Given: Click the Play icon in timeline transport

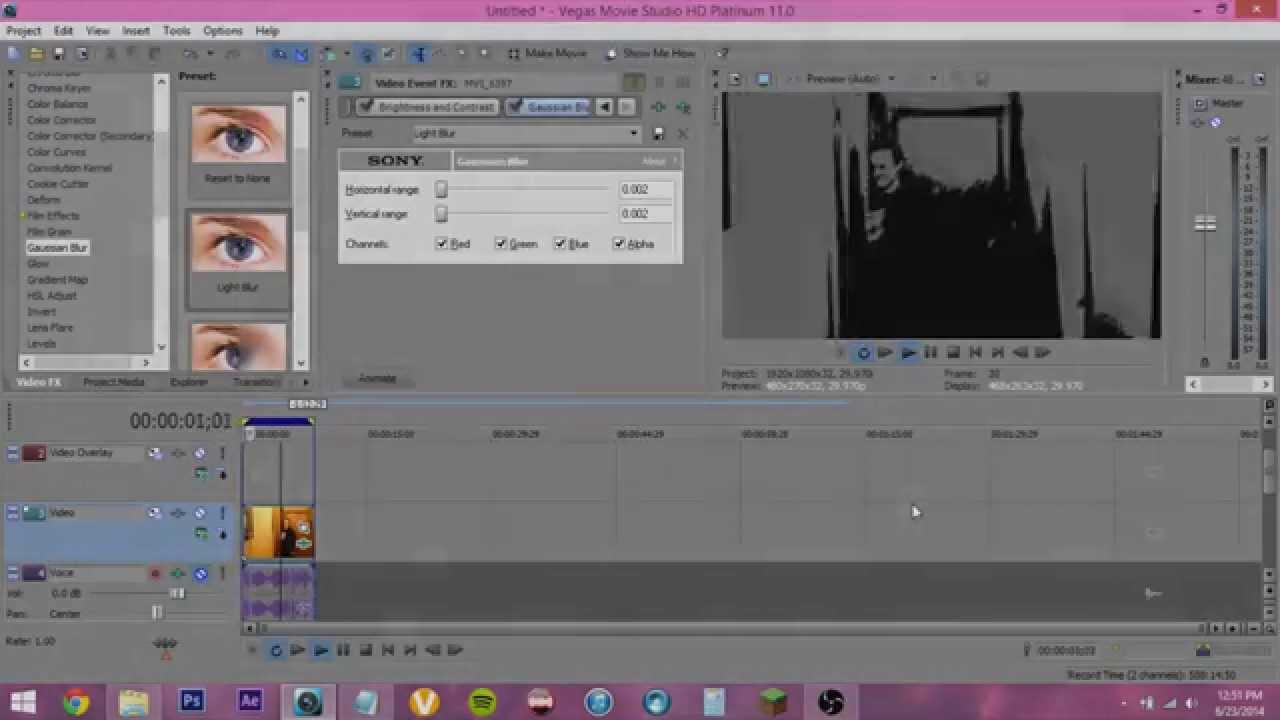Looking at the screenshot, I should click(320, 650).
